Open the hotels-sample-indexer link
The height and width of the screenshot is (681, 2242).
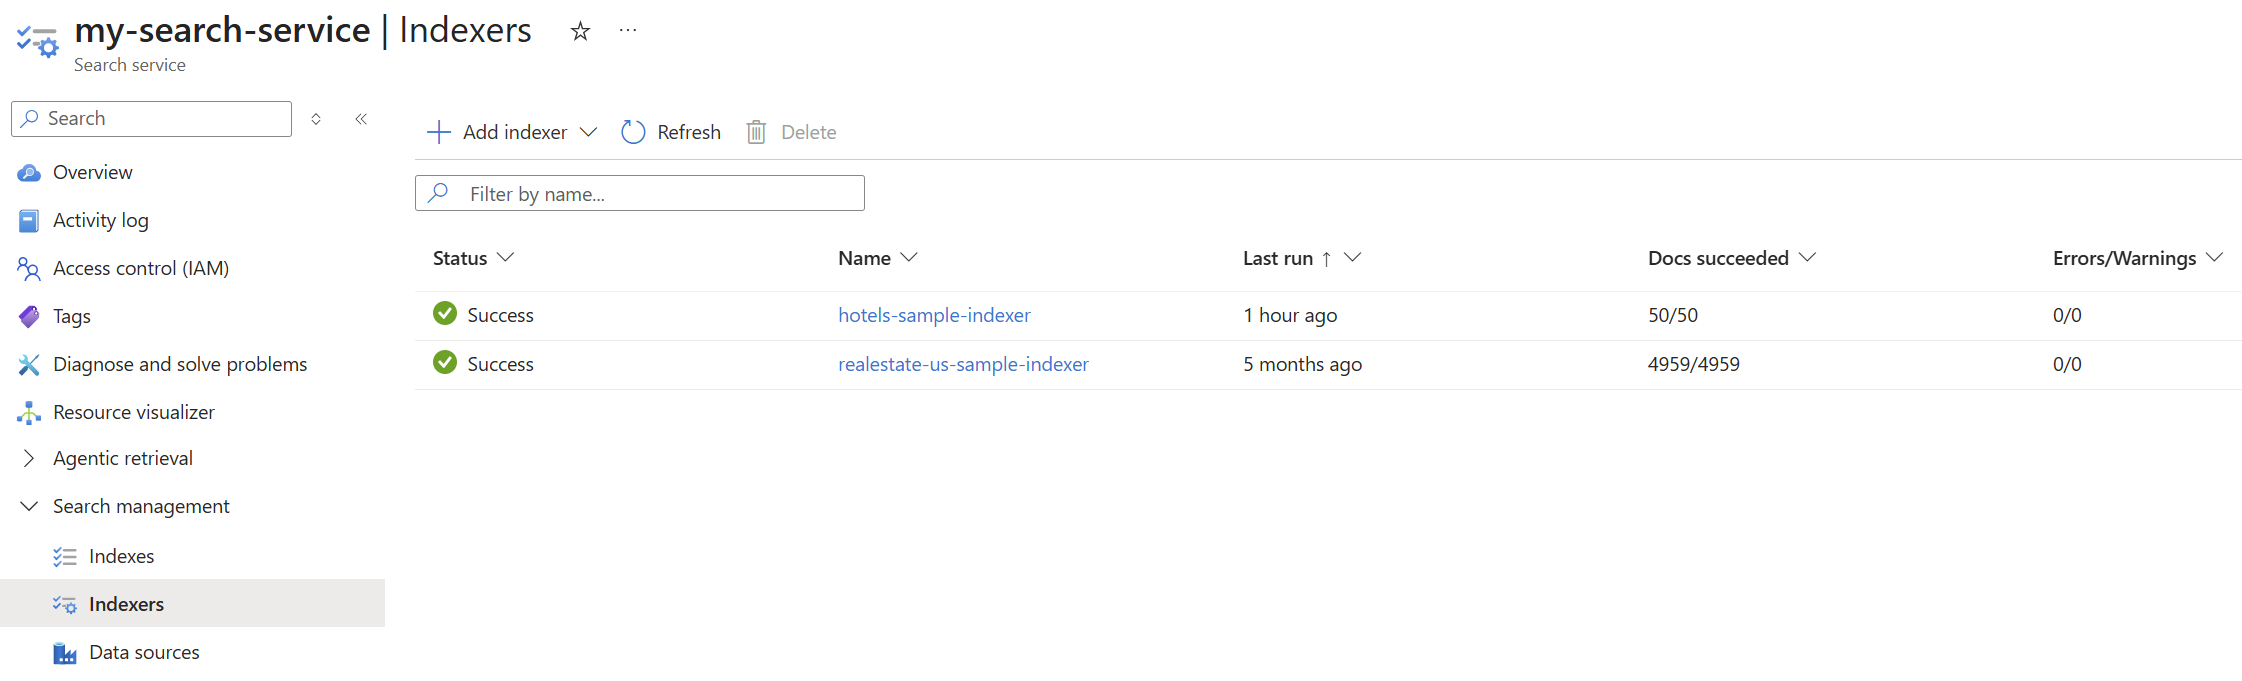click(934, 315)
